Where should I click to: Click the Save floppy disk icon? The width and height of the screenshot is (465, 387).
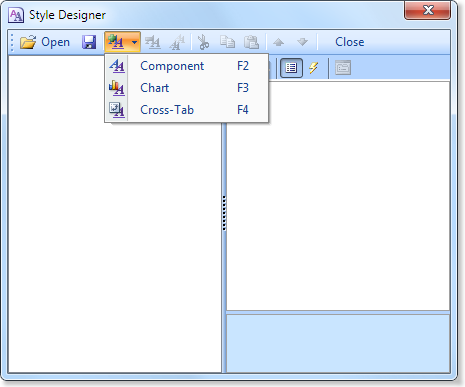89,42
